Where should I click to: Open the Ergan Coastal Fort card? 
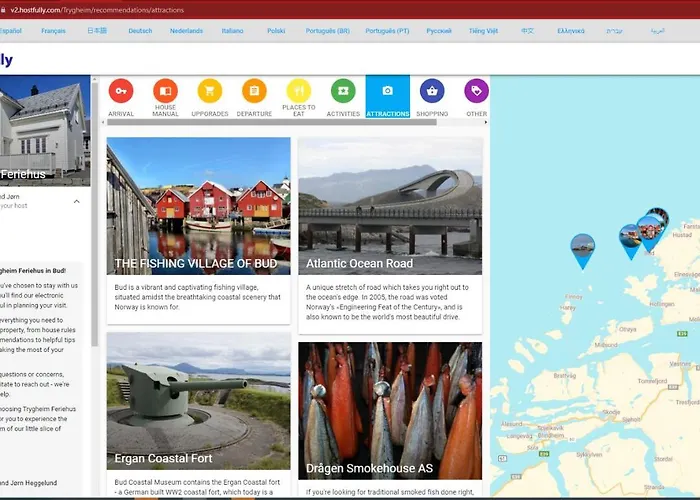pos(198,410)
